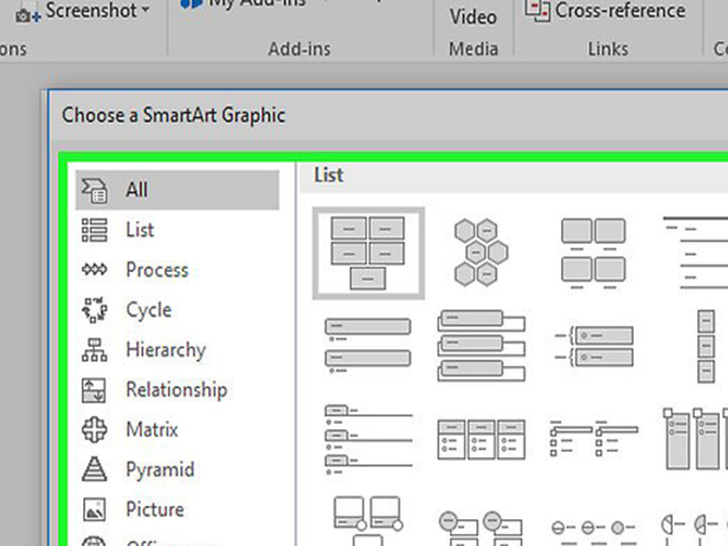
Task: Choose the Tab List layout
Action: click(368, 439)
